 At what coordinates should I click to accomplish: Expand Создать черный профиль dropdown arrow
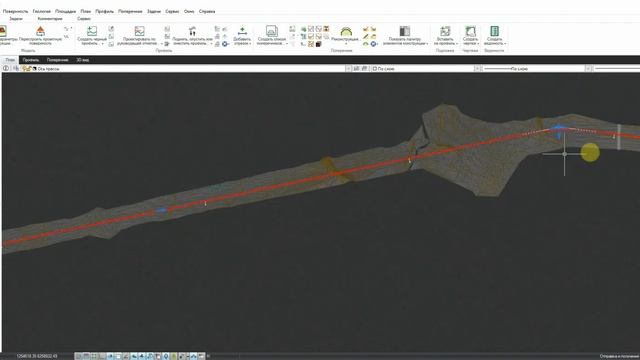point(103,43)
